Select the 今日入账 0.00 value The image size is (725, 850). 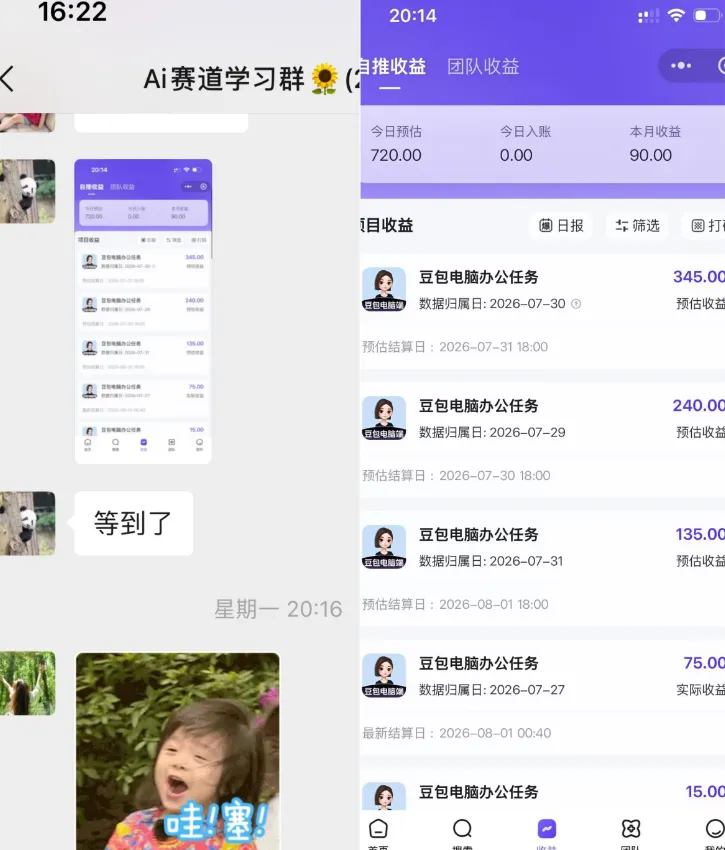(516, 156)
